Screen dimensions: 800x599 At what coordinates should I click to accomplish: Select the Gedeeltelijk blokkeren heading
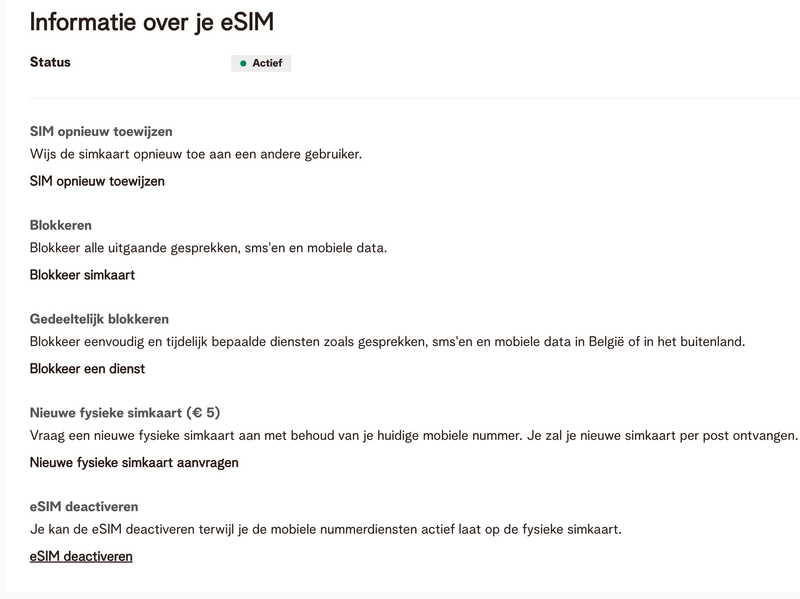[x=99, y=319]
